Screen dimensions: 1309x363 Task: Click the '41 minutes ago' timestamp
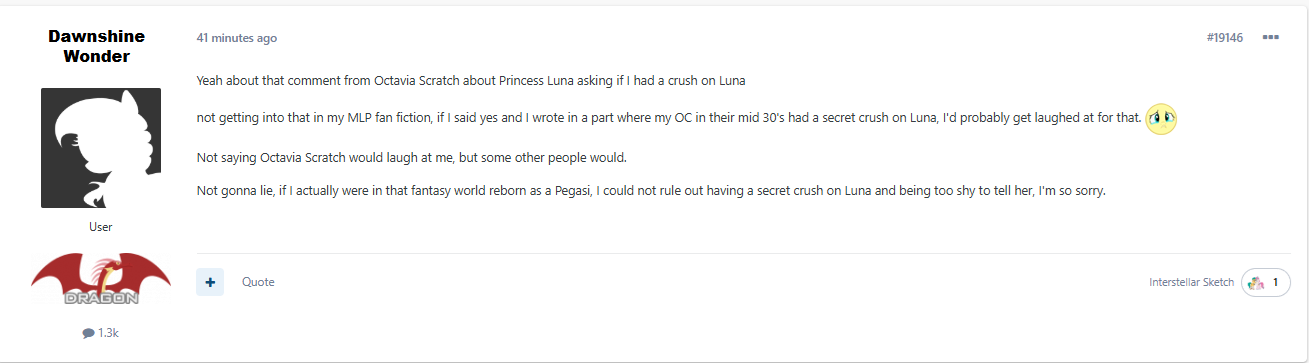[237, 38]
